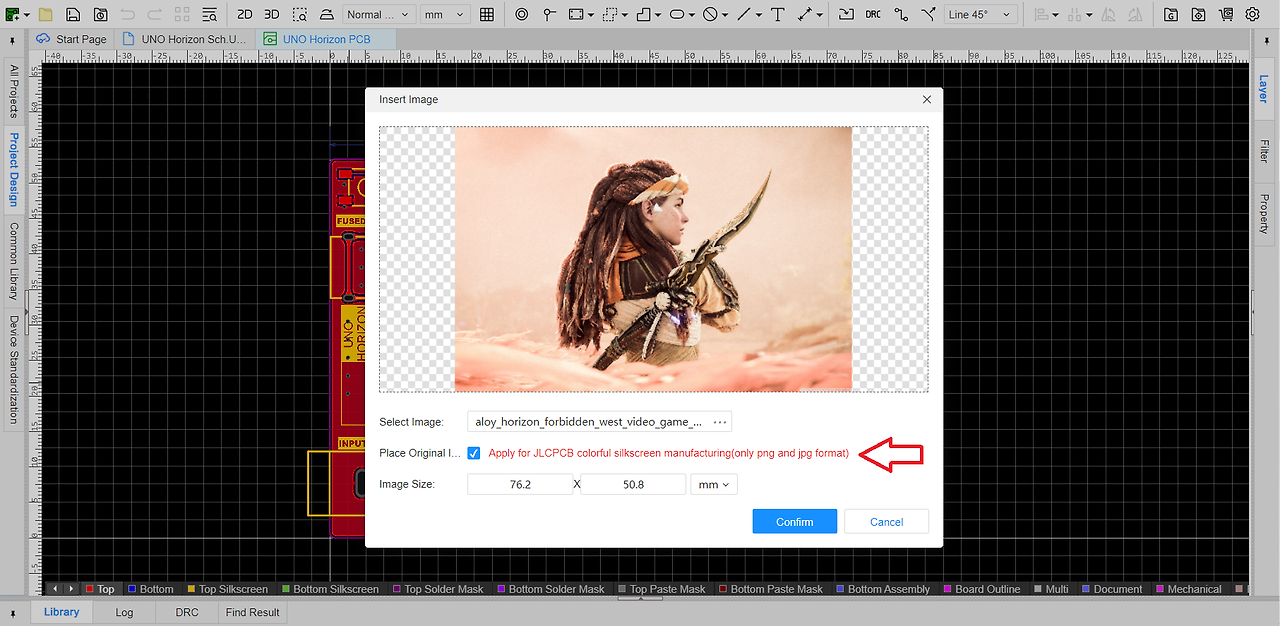Select the single routing tool
This screenshot has height=626, width=1280.
pyautogui.click(x=901, y=15)
